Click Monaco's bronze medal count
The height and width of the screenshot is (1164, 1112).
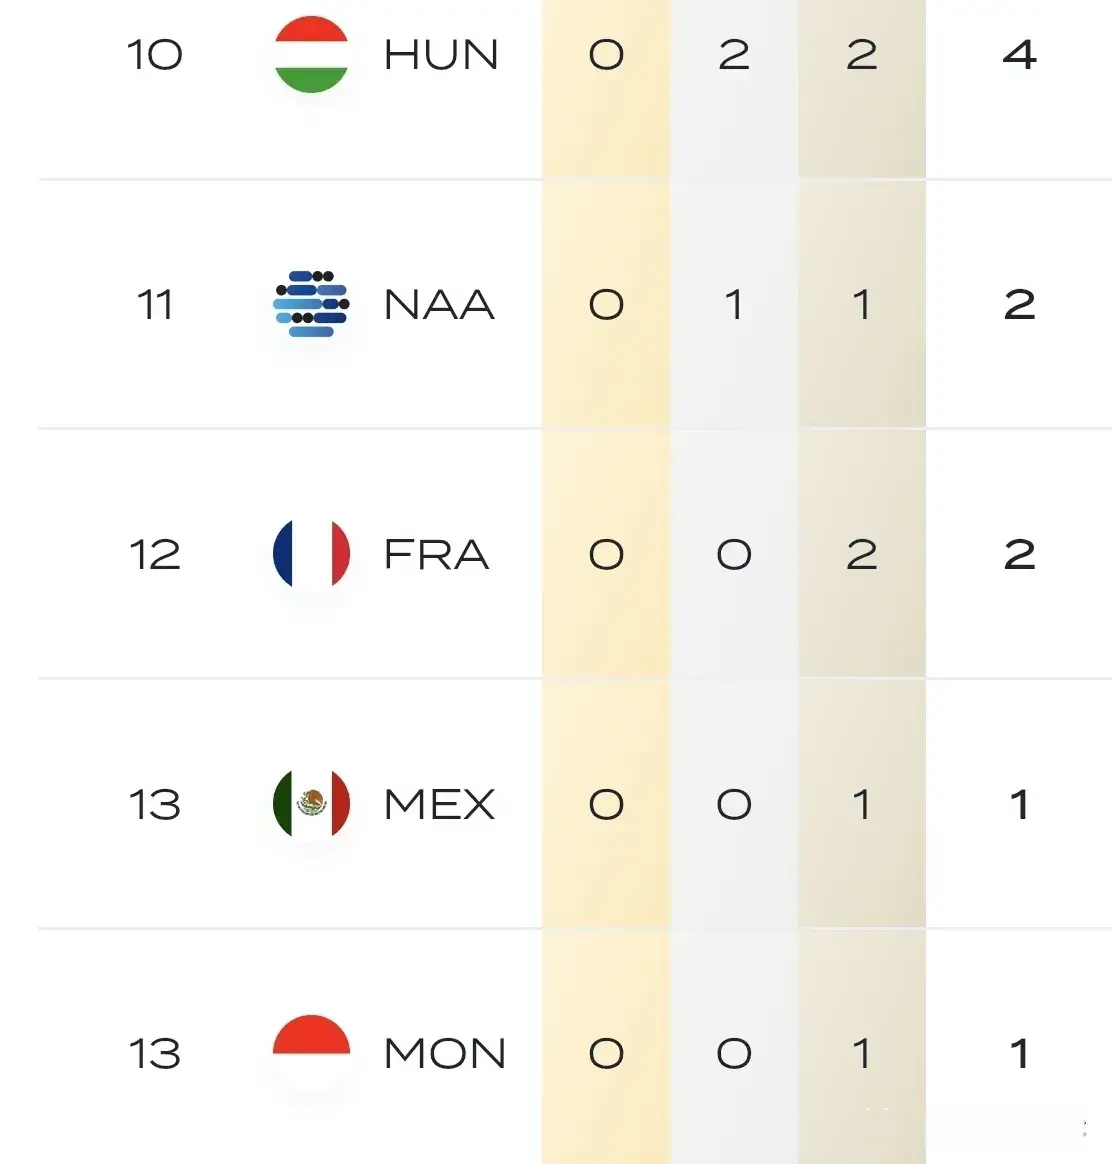[x=862, y=1054]
